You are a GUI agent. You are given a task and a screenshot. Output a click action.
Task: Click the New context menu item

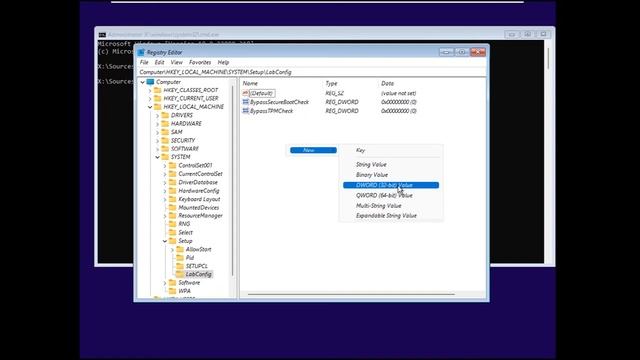click(313, 150)
